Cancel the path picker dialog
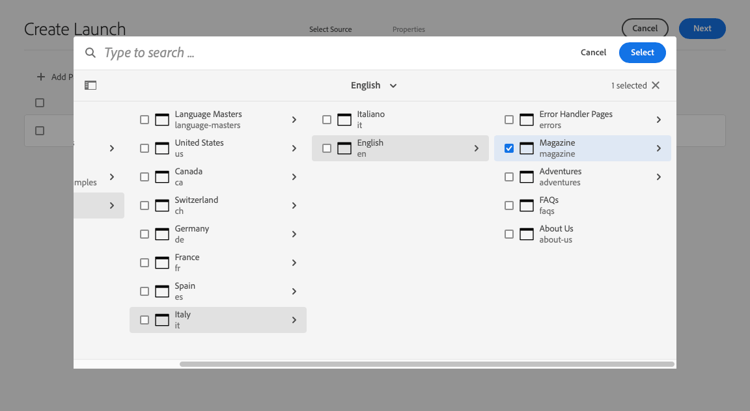The height and width of the screenshot is (411, 750). pos(593,53)
